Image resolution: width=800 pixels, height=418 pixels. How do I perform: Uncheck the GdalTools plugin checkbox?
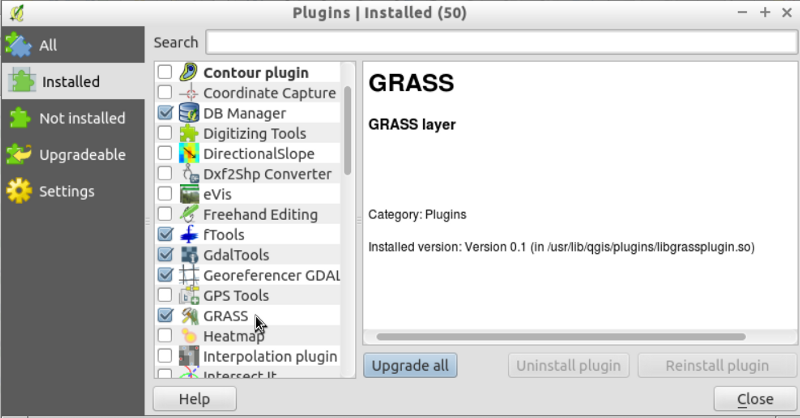pos(165,255)
